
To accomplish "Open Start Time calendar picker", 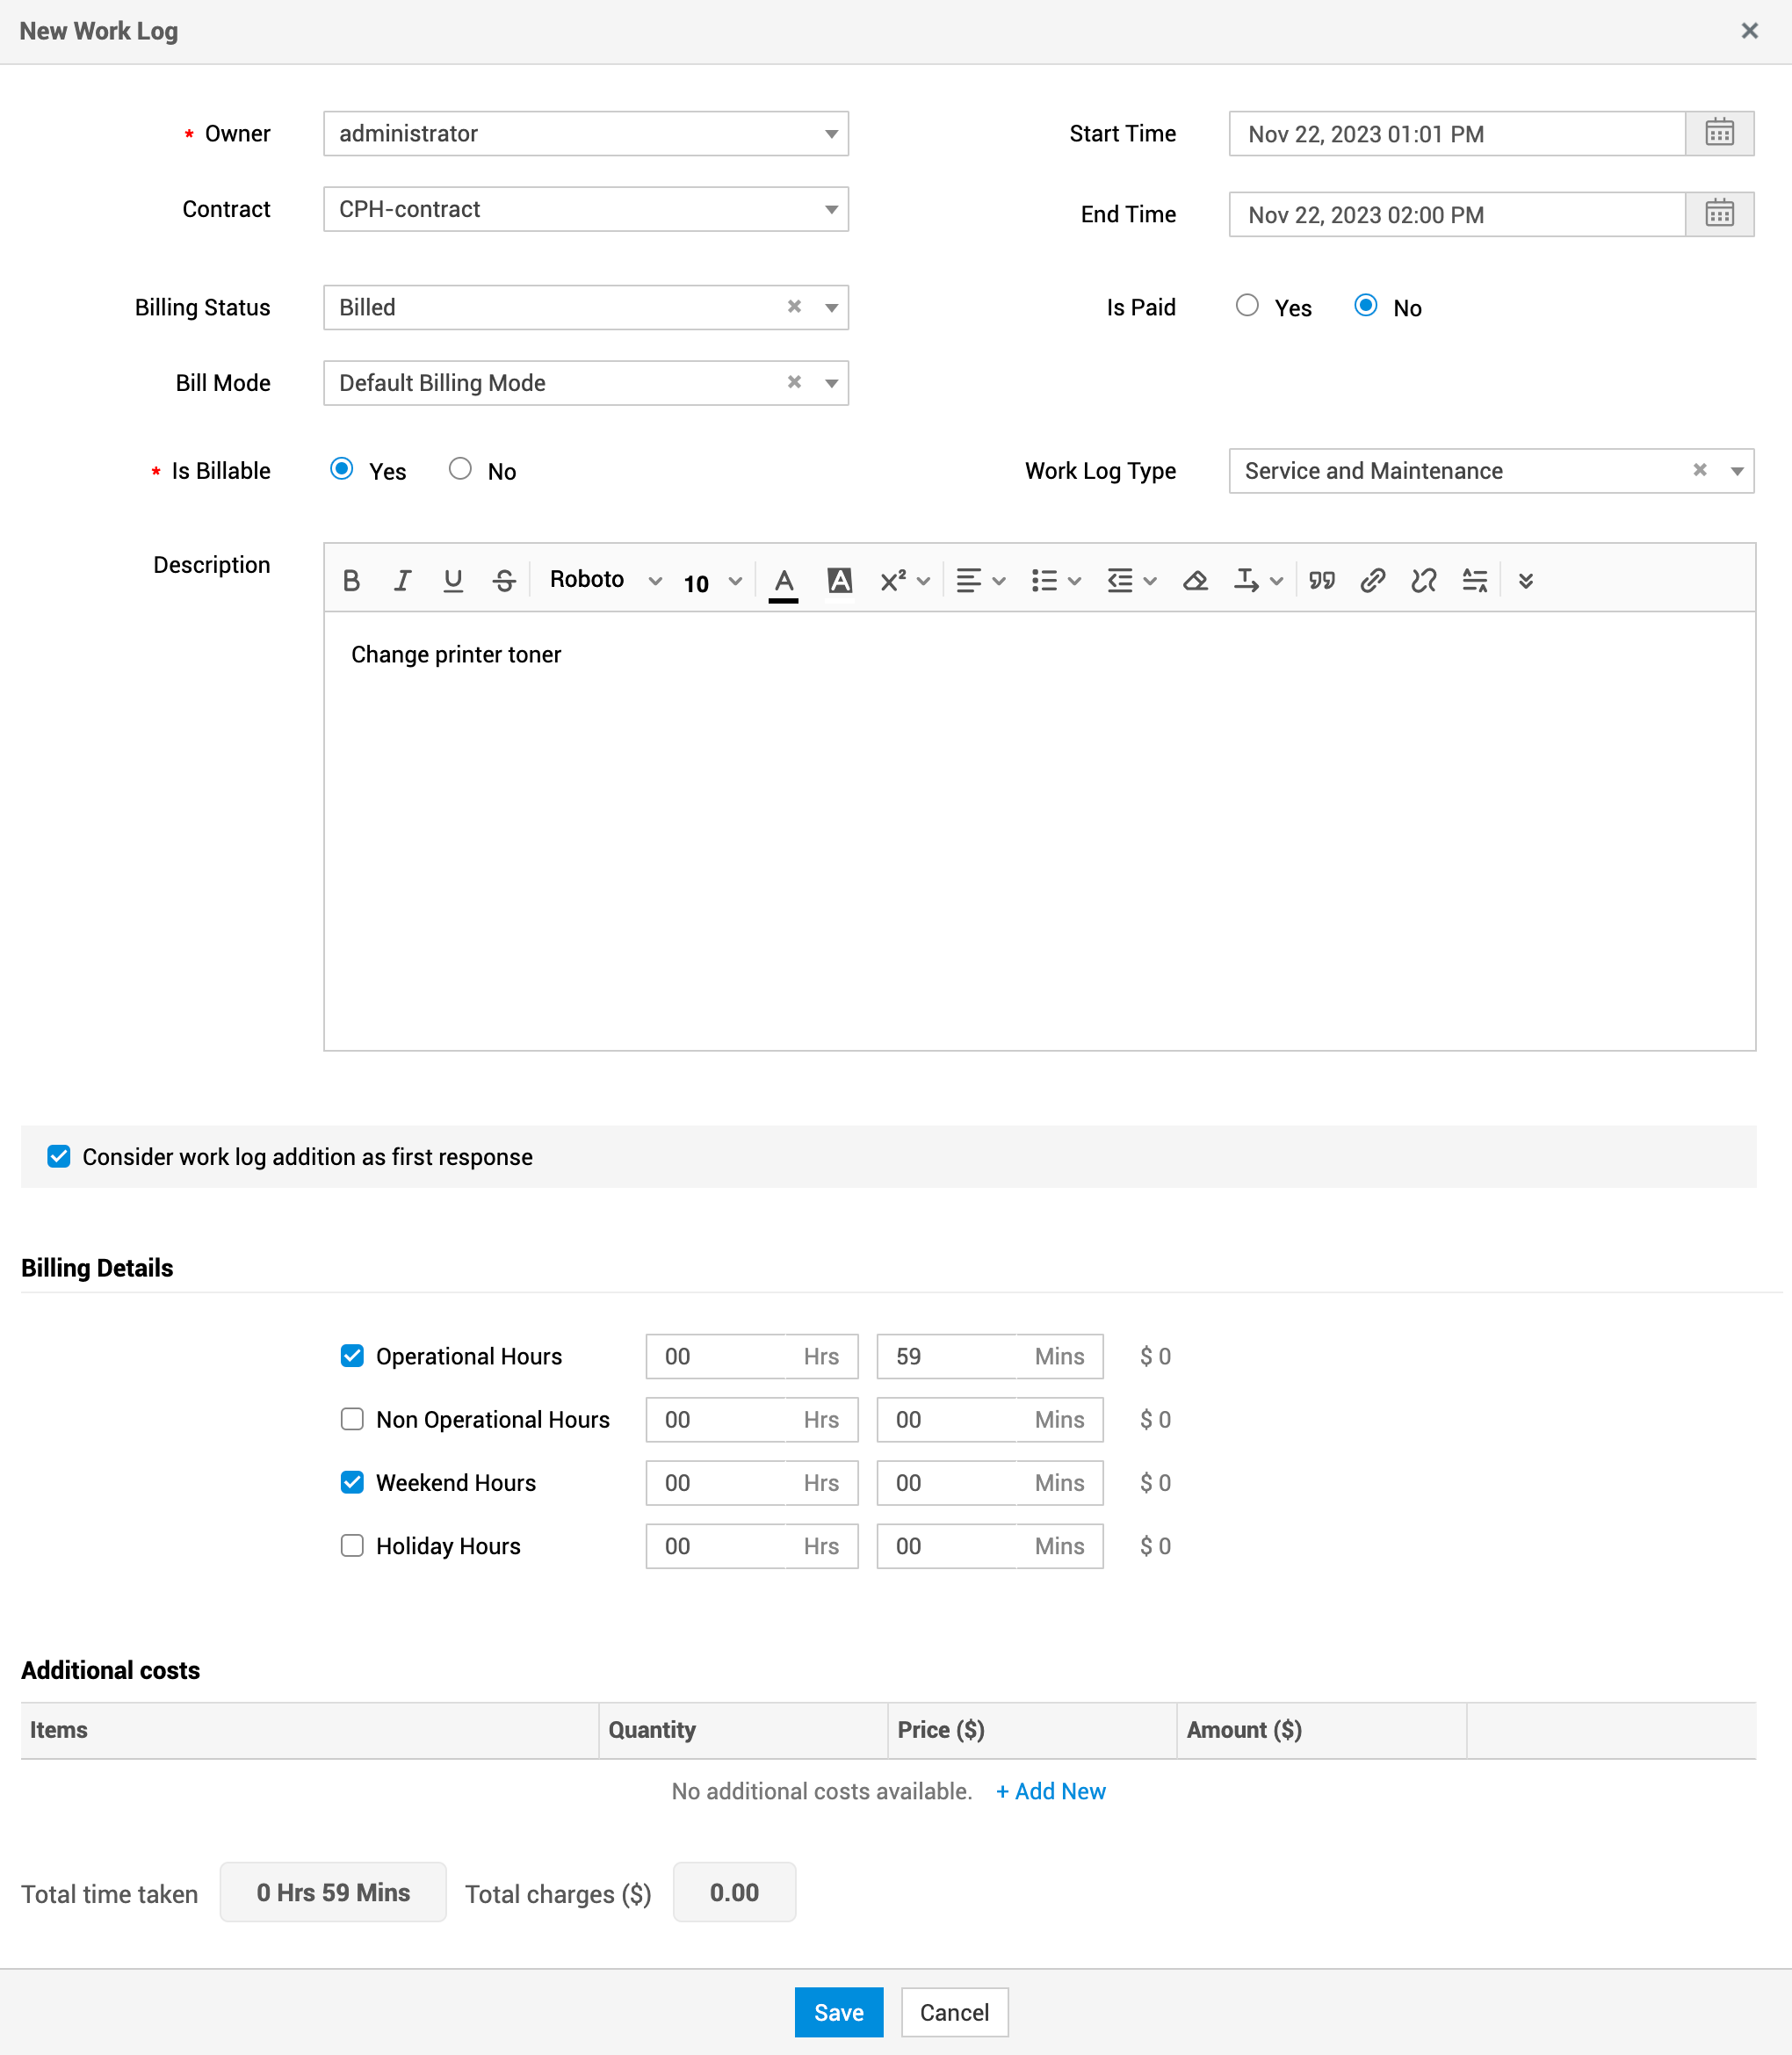I will (x=1719, y=133).
